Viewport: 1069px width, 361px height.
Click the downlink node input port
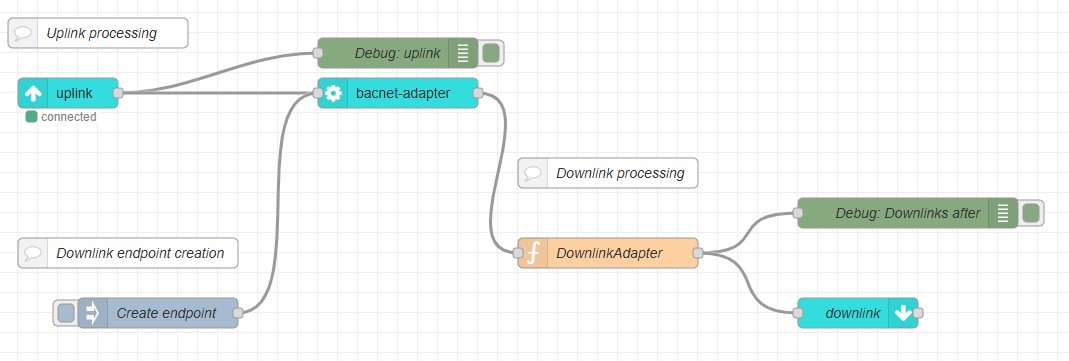(798, 313)
